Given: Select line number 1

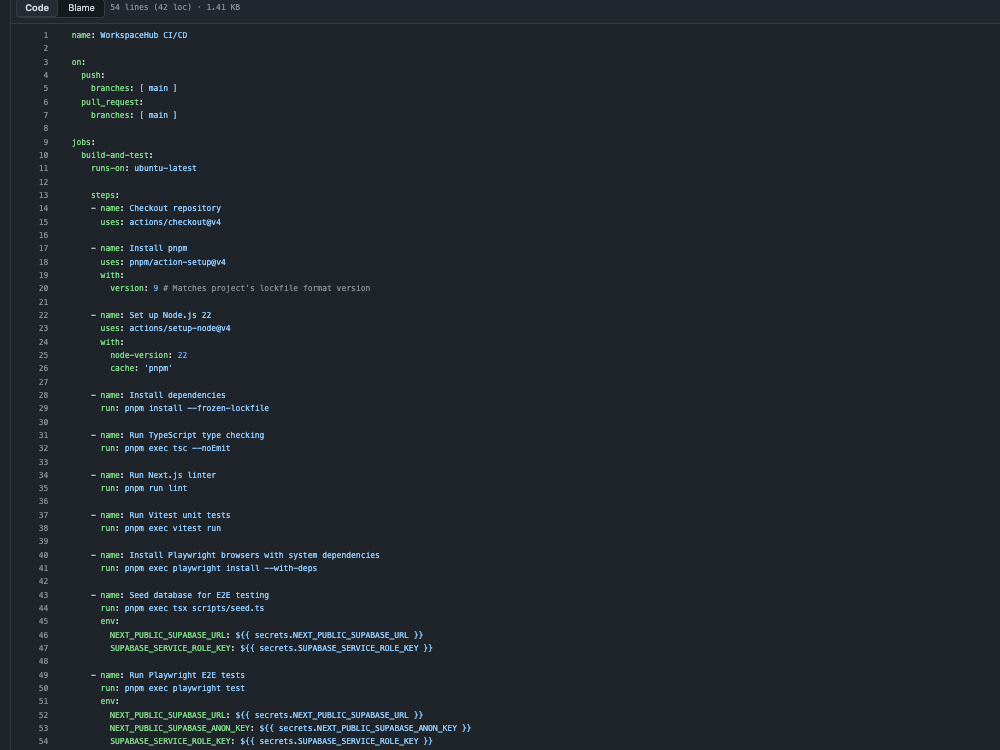Looking at the screenshot, I should [45, 35].
